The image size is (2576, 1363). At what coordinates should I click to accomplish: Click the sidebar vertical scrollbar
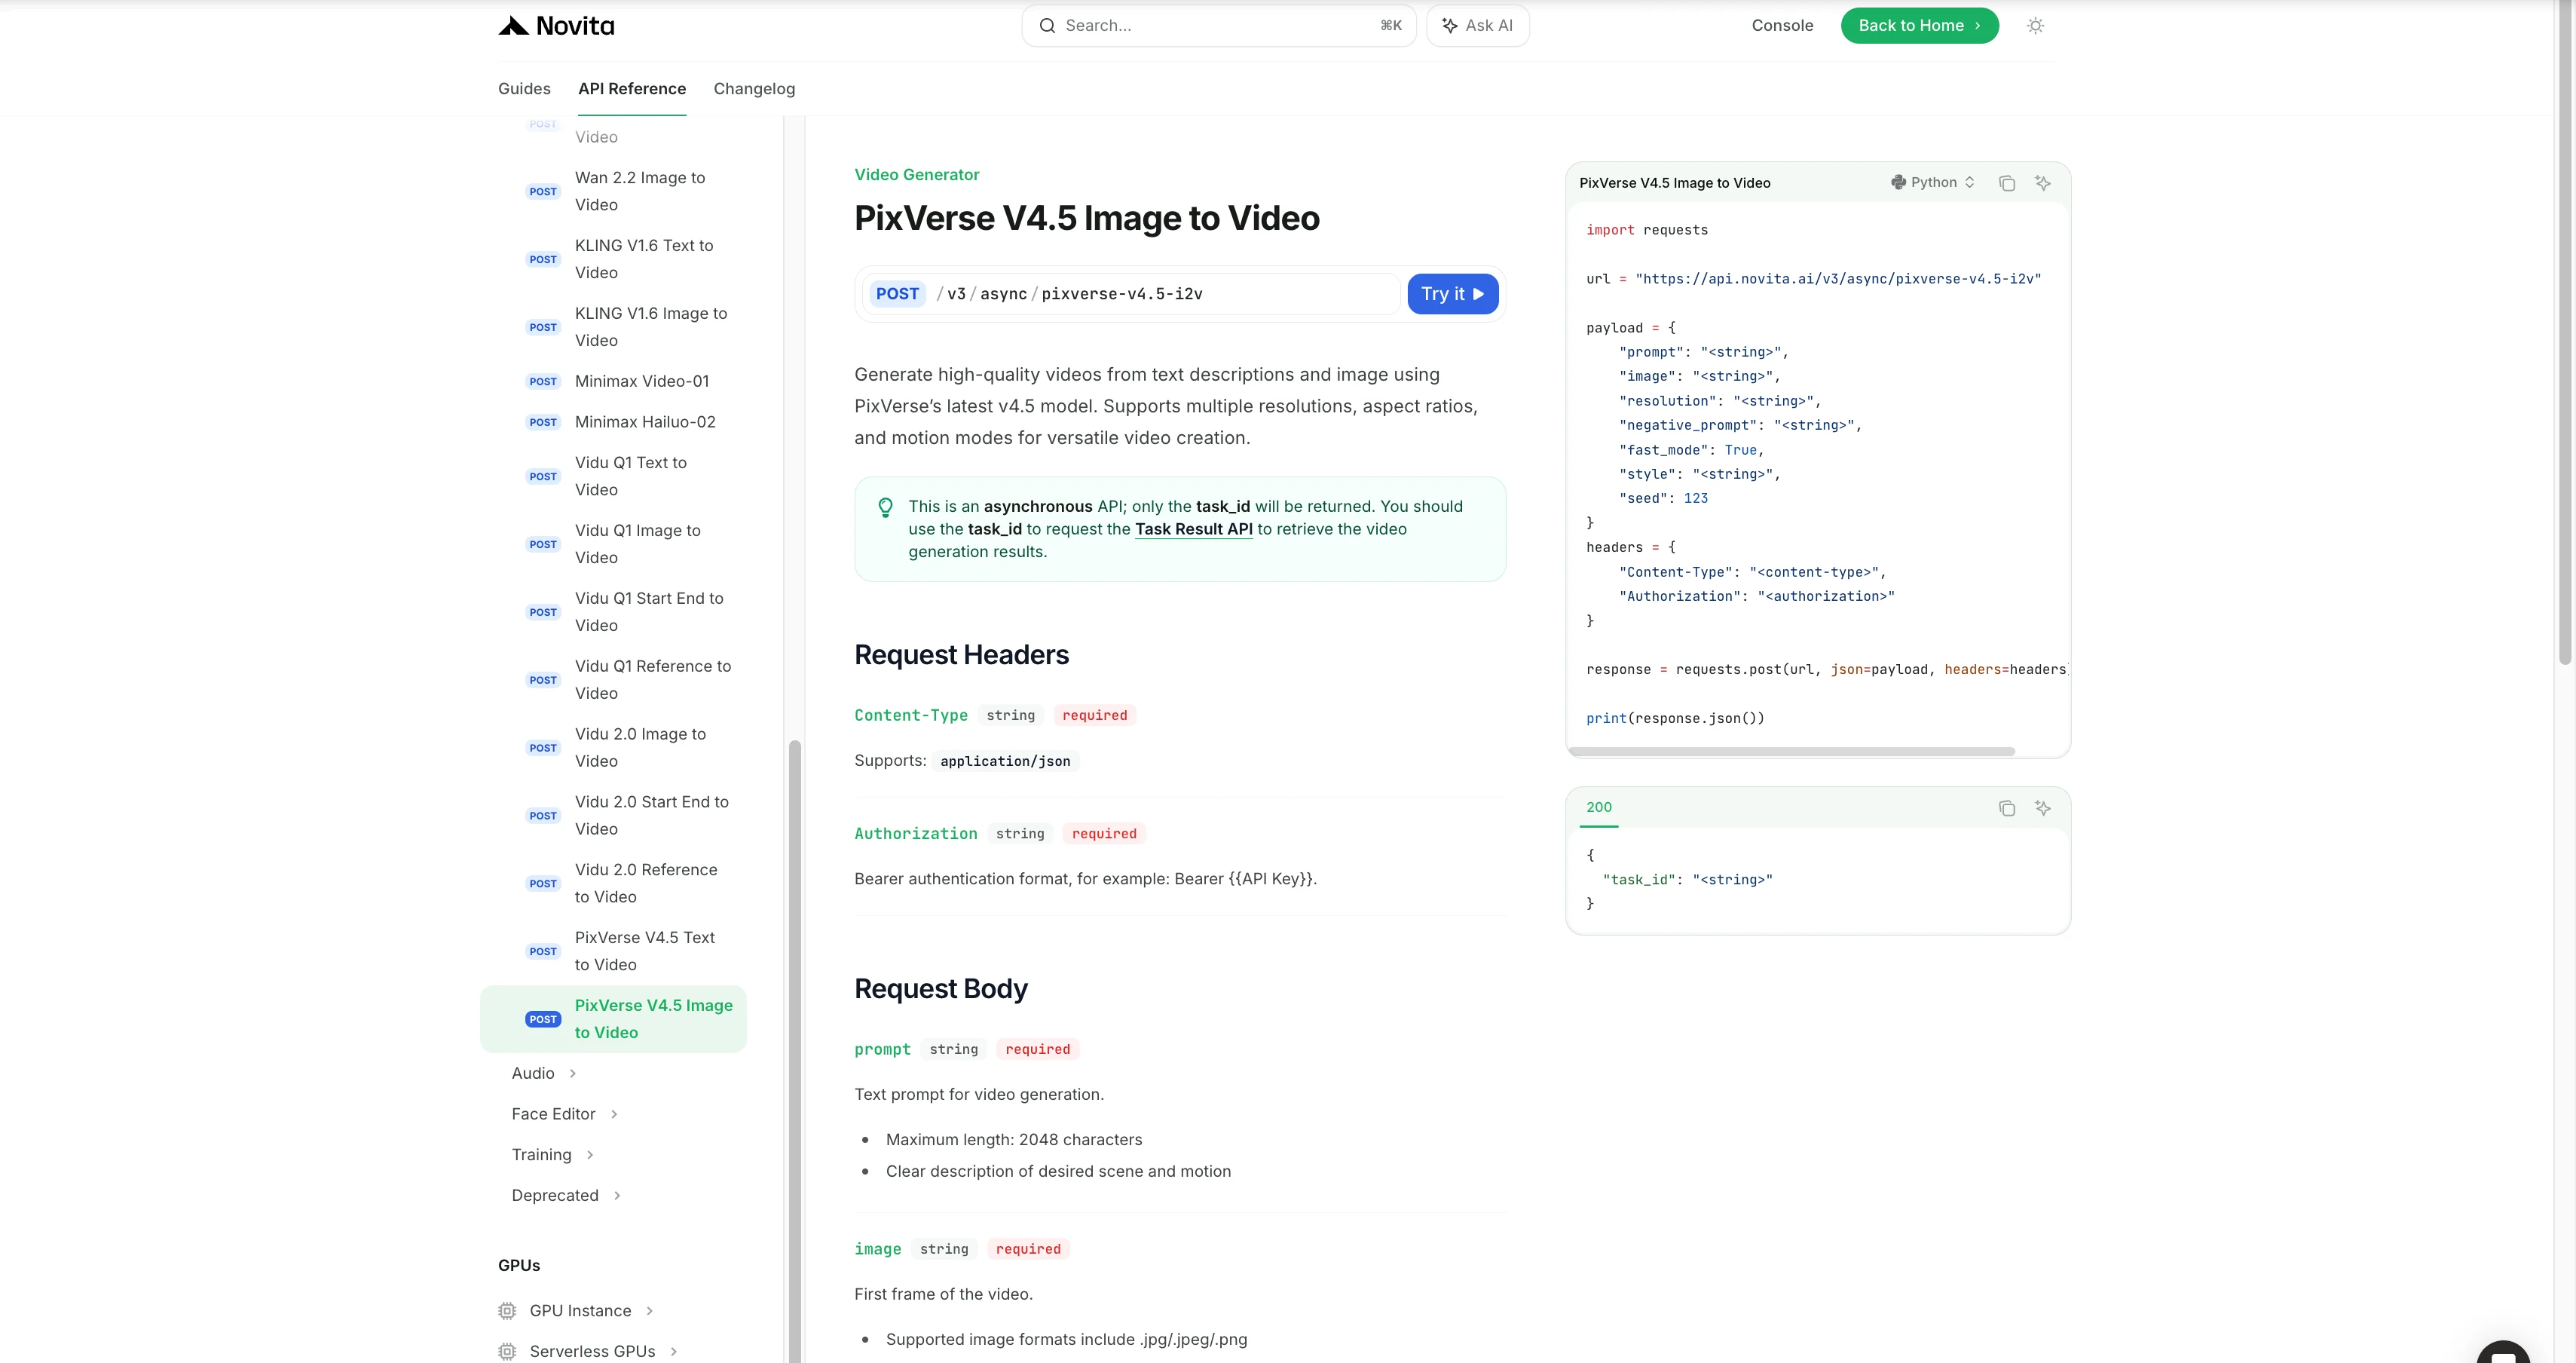coord(795,1050)
